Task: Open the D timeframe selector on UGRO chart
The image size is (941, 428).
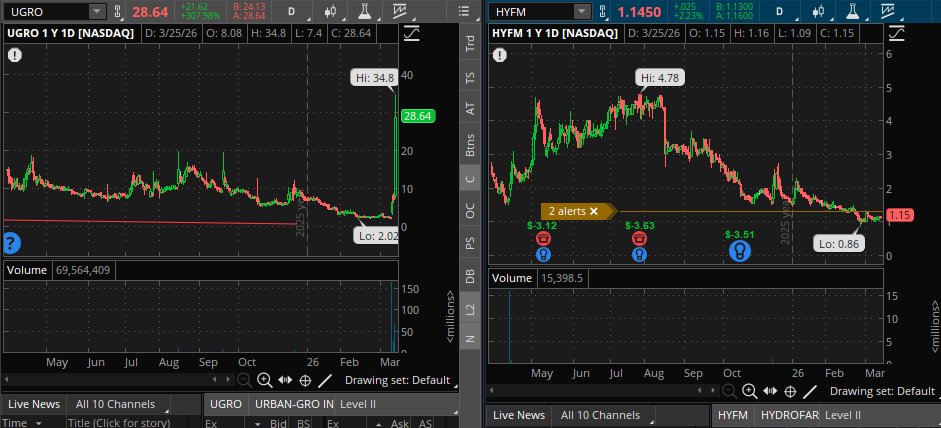Action: click(x=292, y=11)
